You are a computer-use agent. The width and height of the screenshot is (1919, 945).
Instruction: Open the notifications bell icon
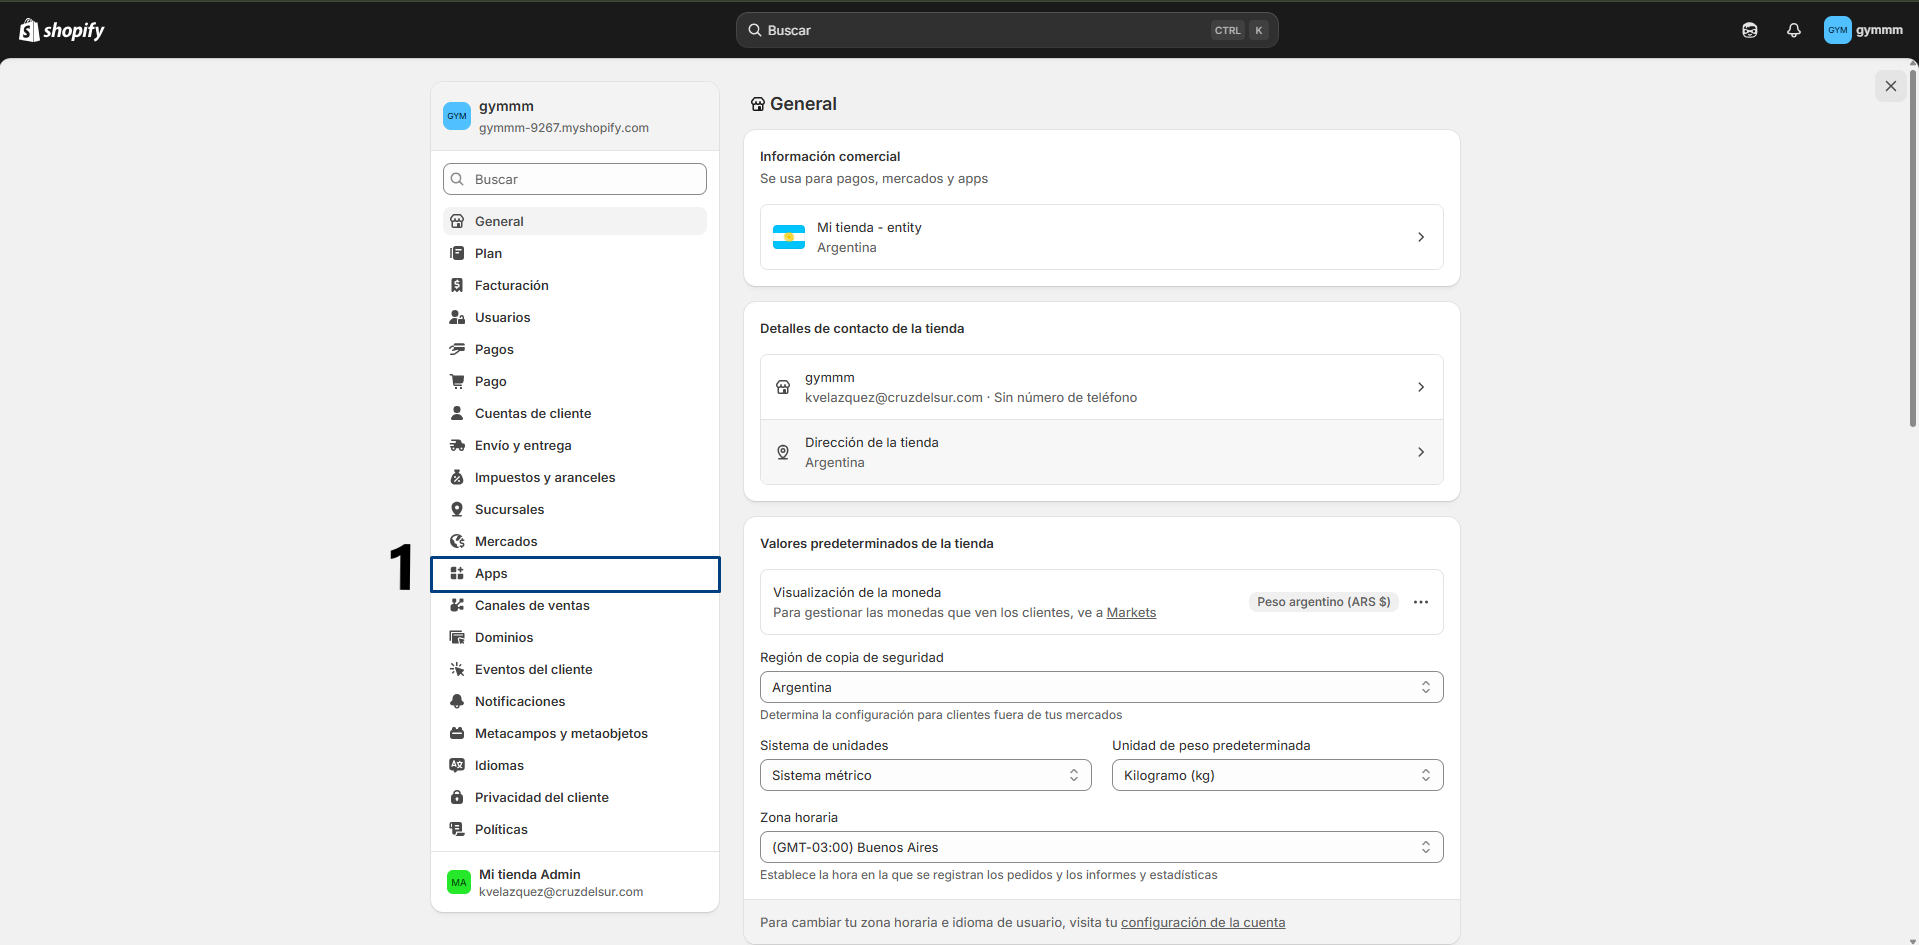tap(1793, 30)
